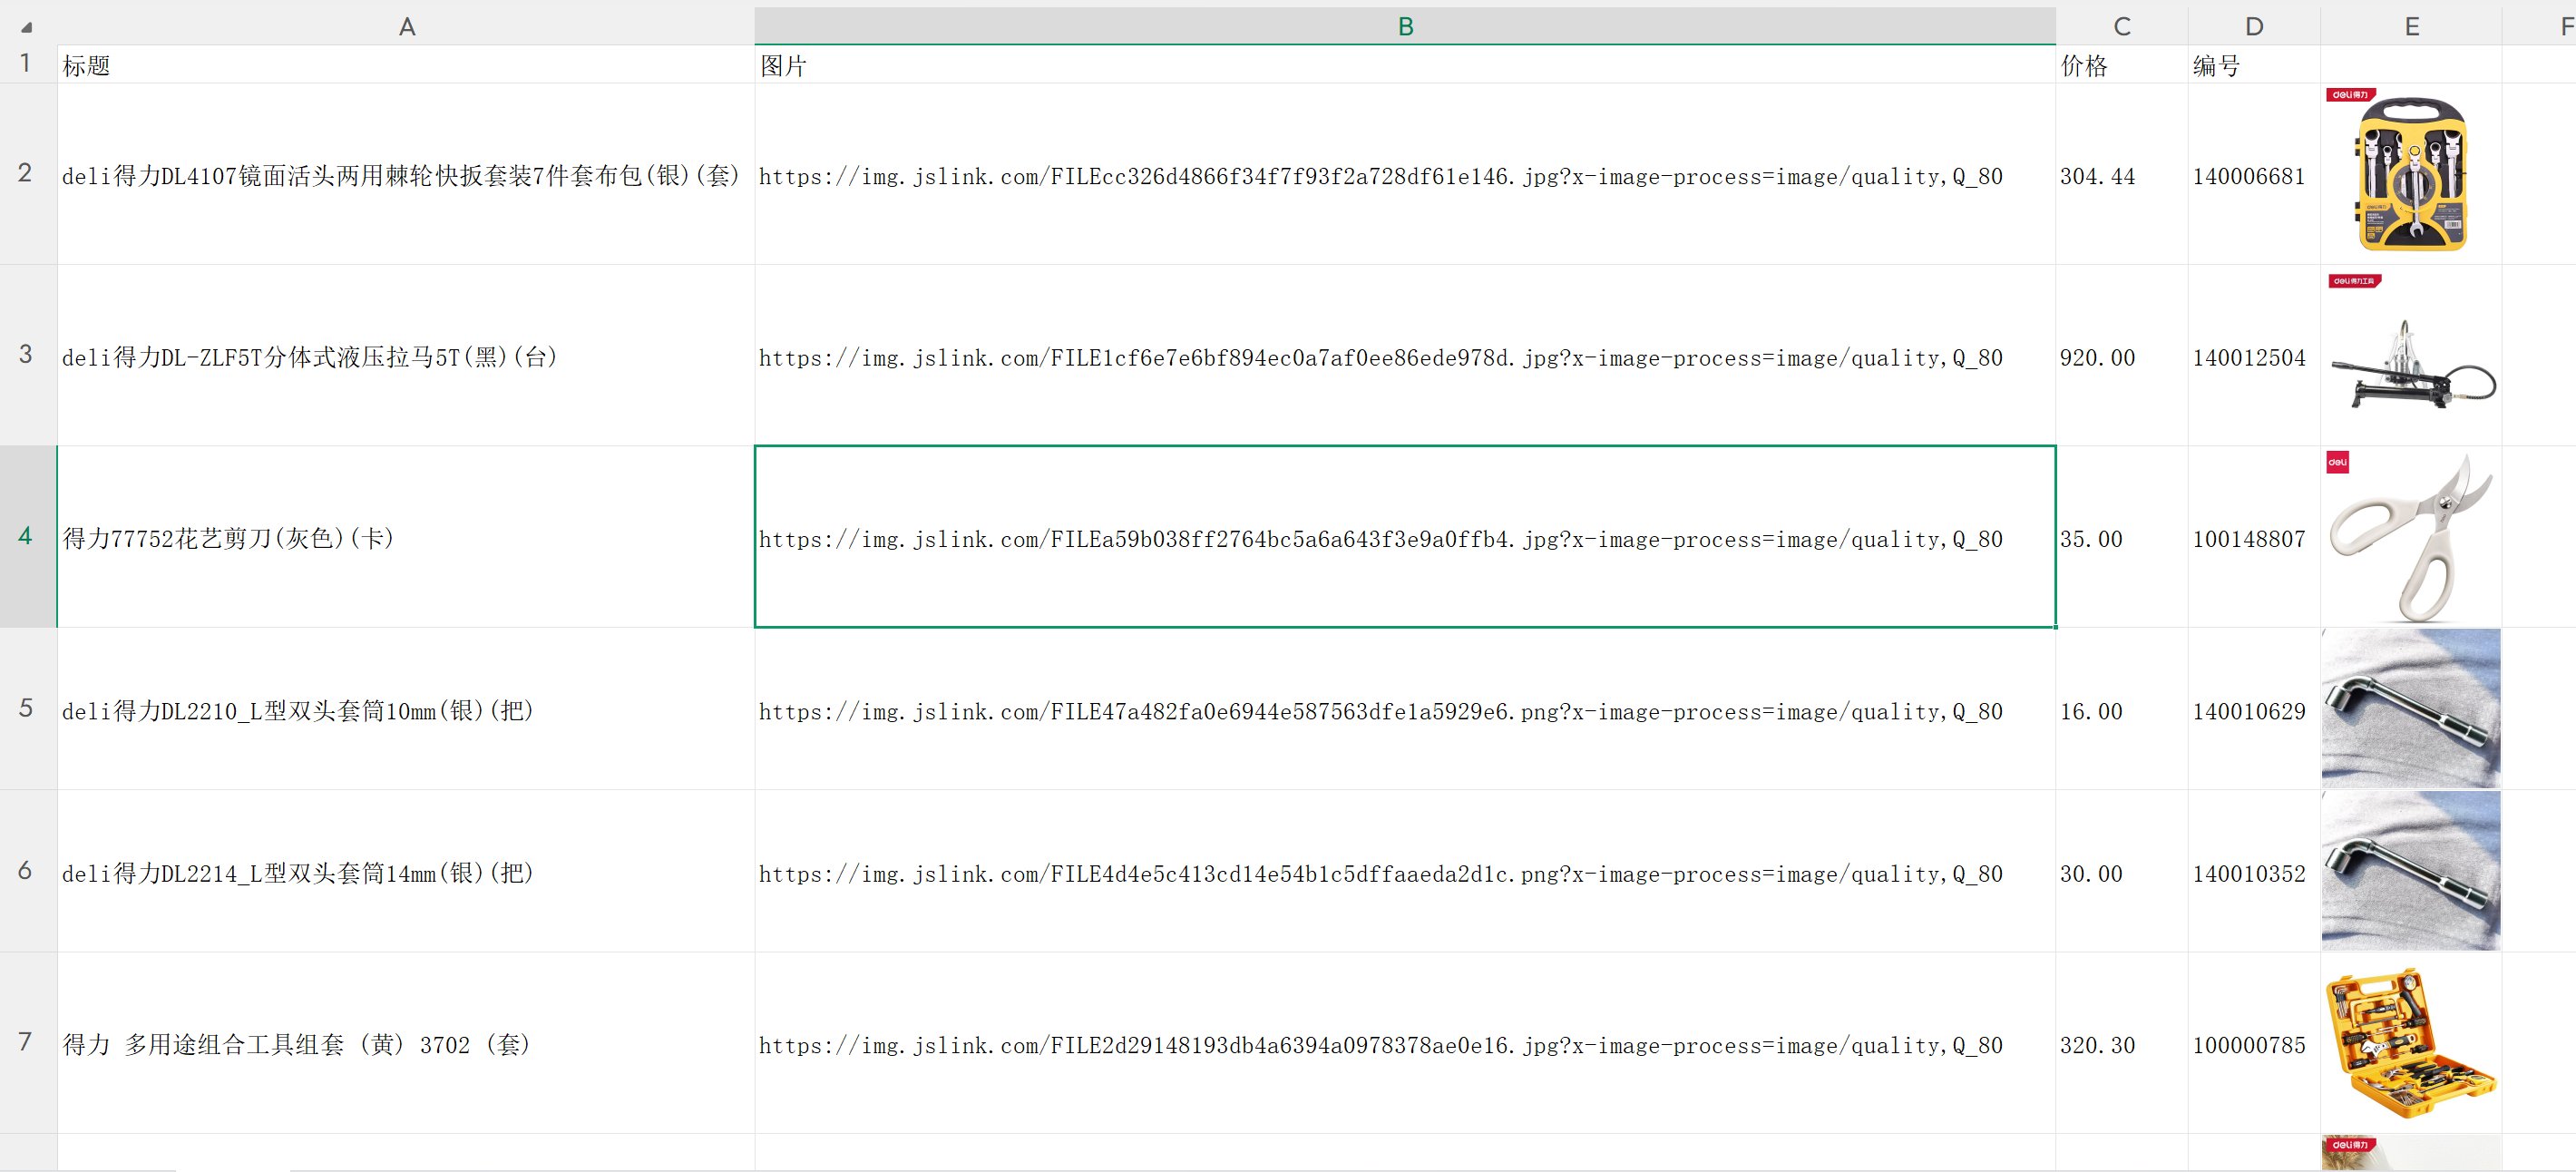Click the yellow wrench set product image
This screenshot has width=2576, height=1172.
(x=2410, y=172)
